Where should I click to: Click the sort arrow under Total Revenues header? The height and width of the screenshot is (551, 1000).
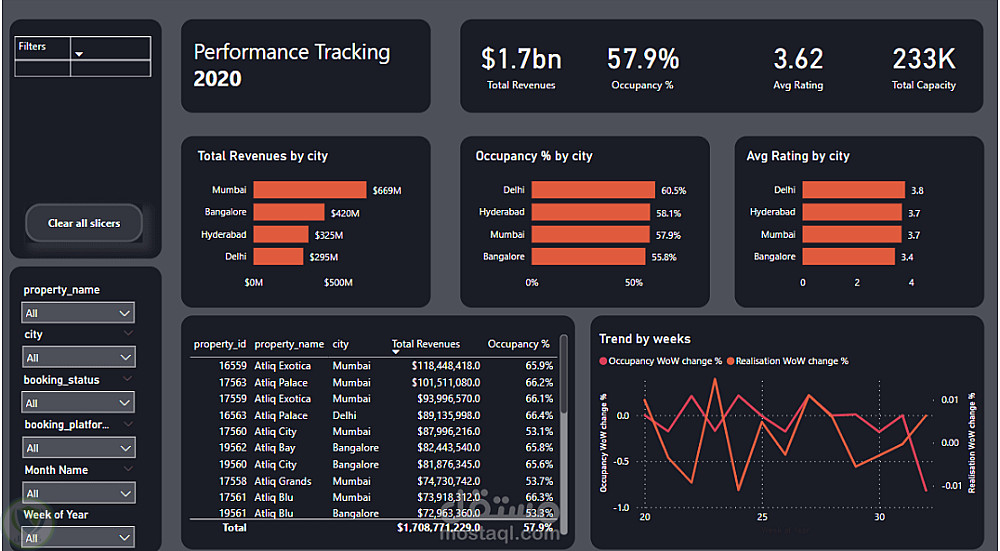click(x=395, y=352)
